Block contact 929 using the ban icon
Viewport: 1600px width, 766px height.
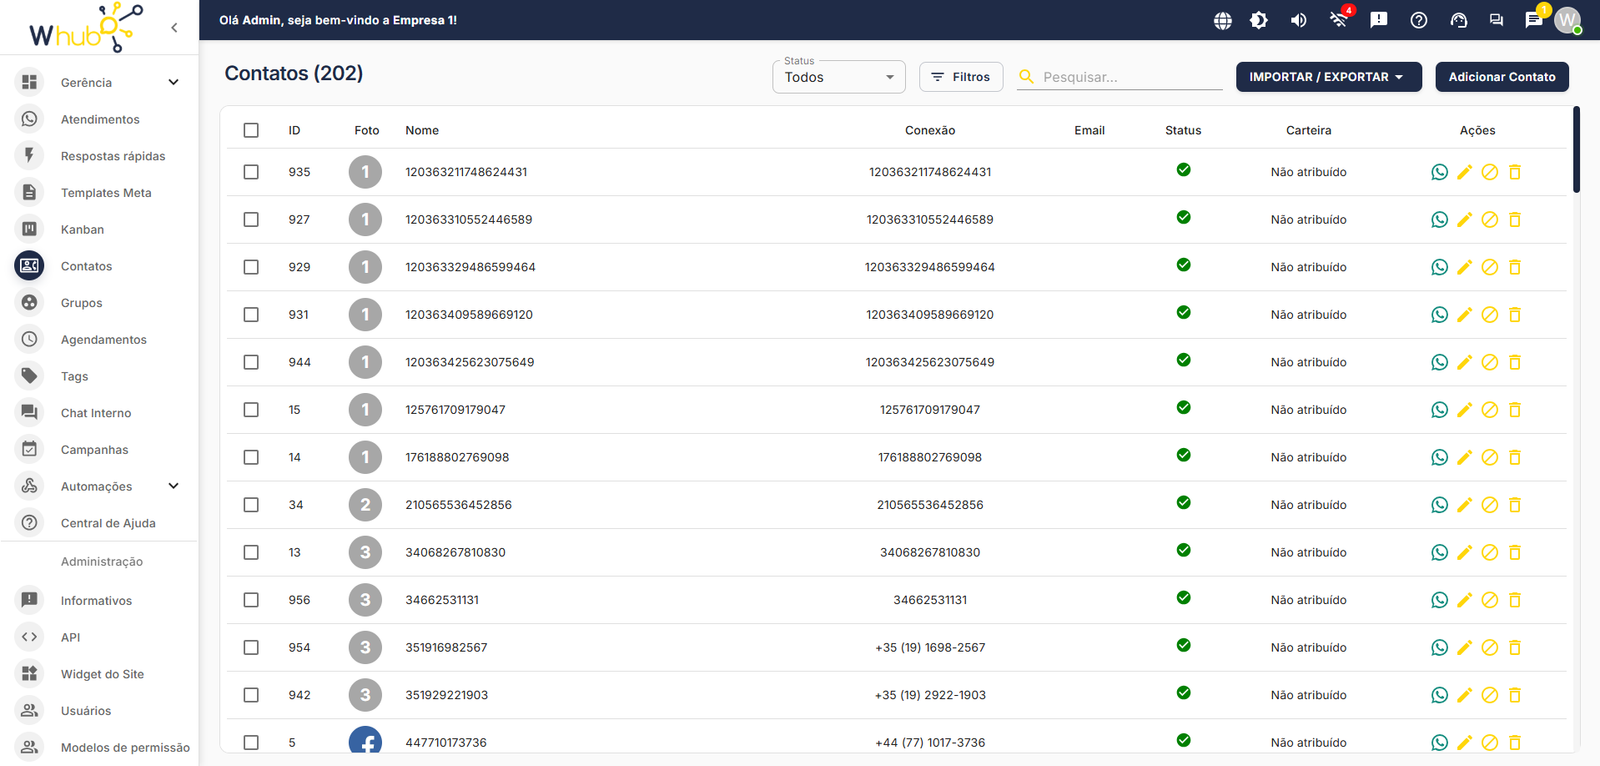click(x=1489, y=267)
